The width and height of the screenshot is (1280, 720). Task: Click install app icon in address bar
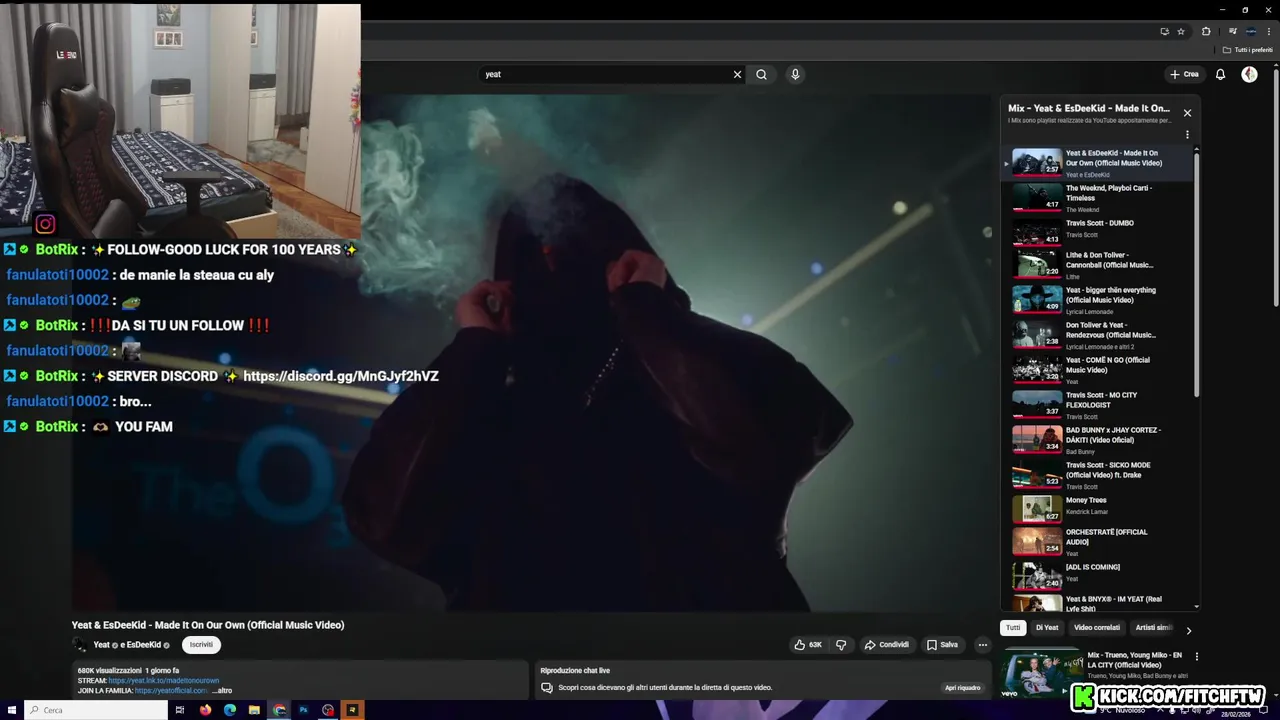(x=1164, y=31)
